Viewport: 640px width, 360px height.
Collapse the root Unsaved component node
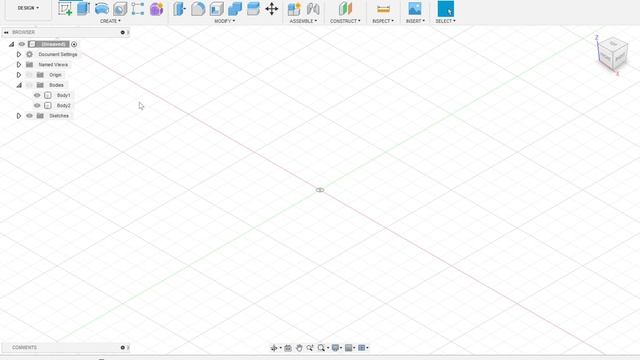point(11,44)
